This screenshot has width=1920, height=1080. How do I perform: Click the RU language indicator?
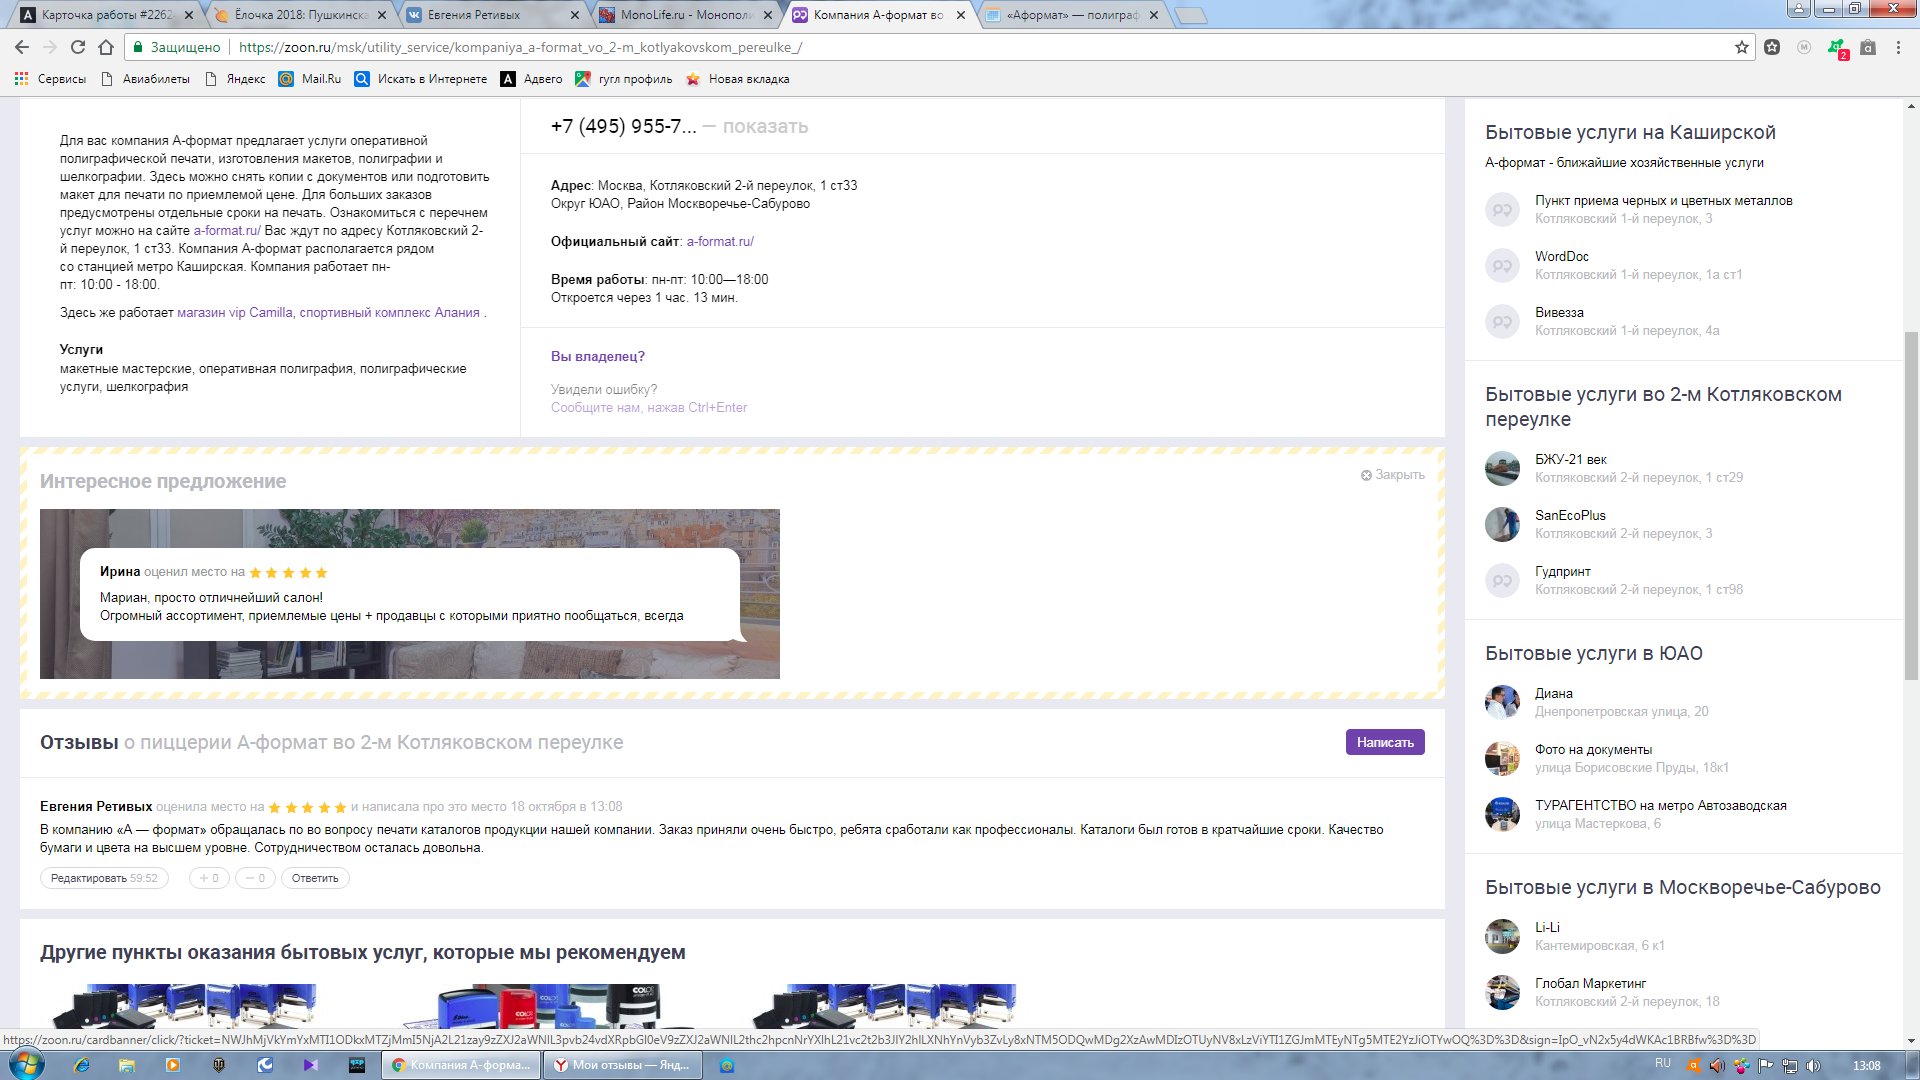[x=1662, y=1063]
